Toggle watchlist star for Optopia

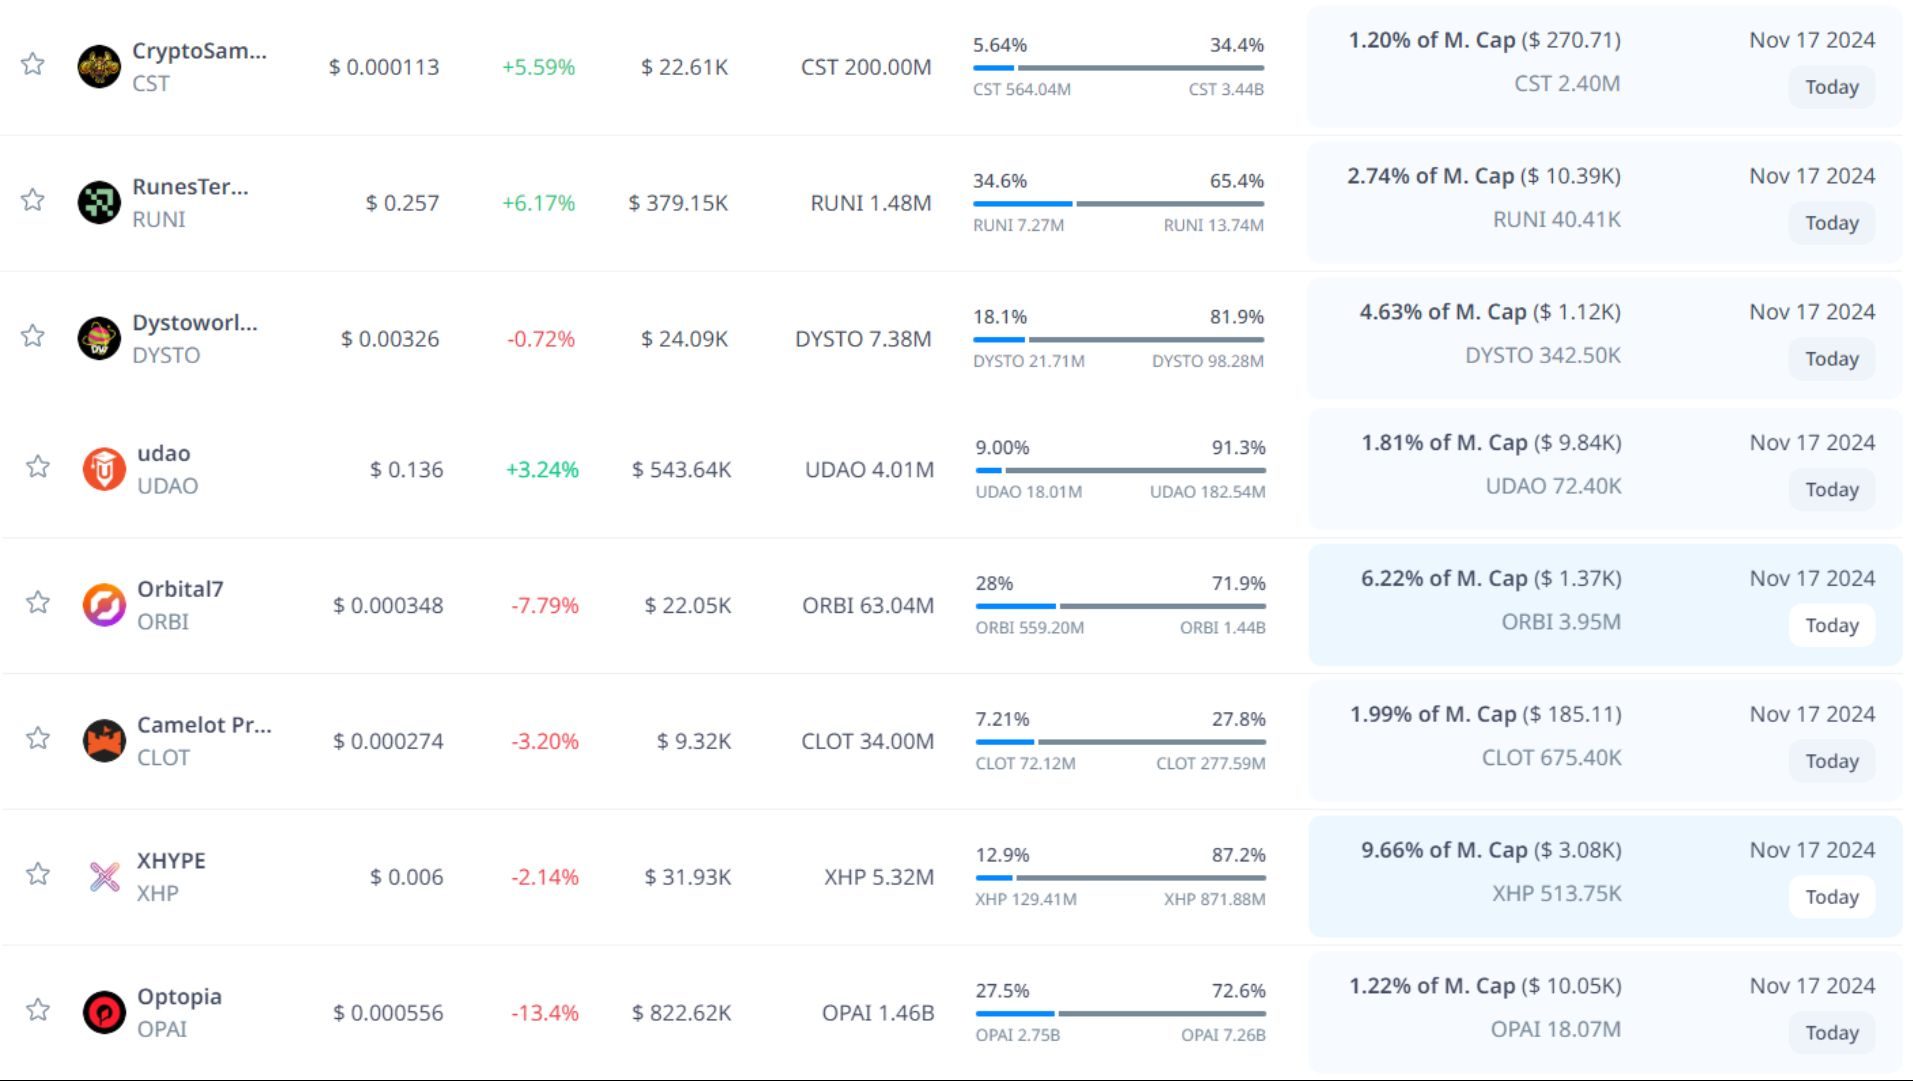(38, 1010)
